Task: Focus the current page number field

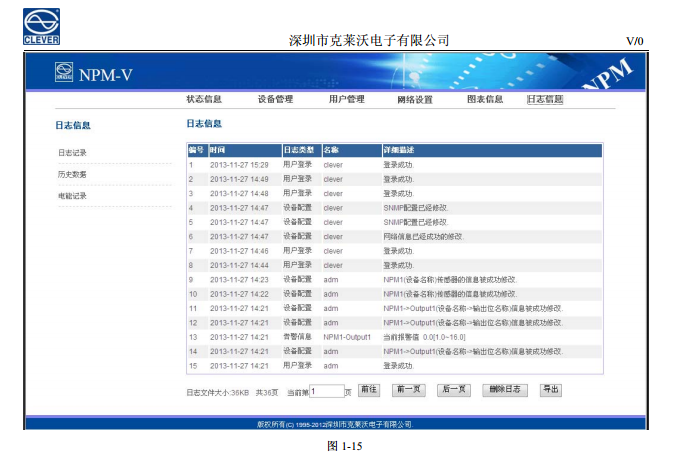Action: [327, 391]
